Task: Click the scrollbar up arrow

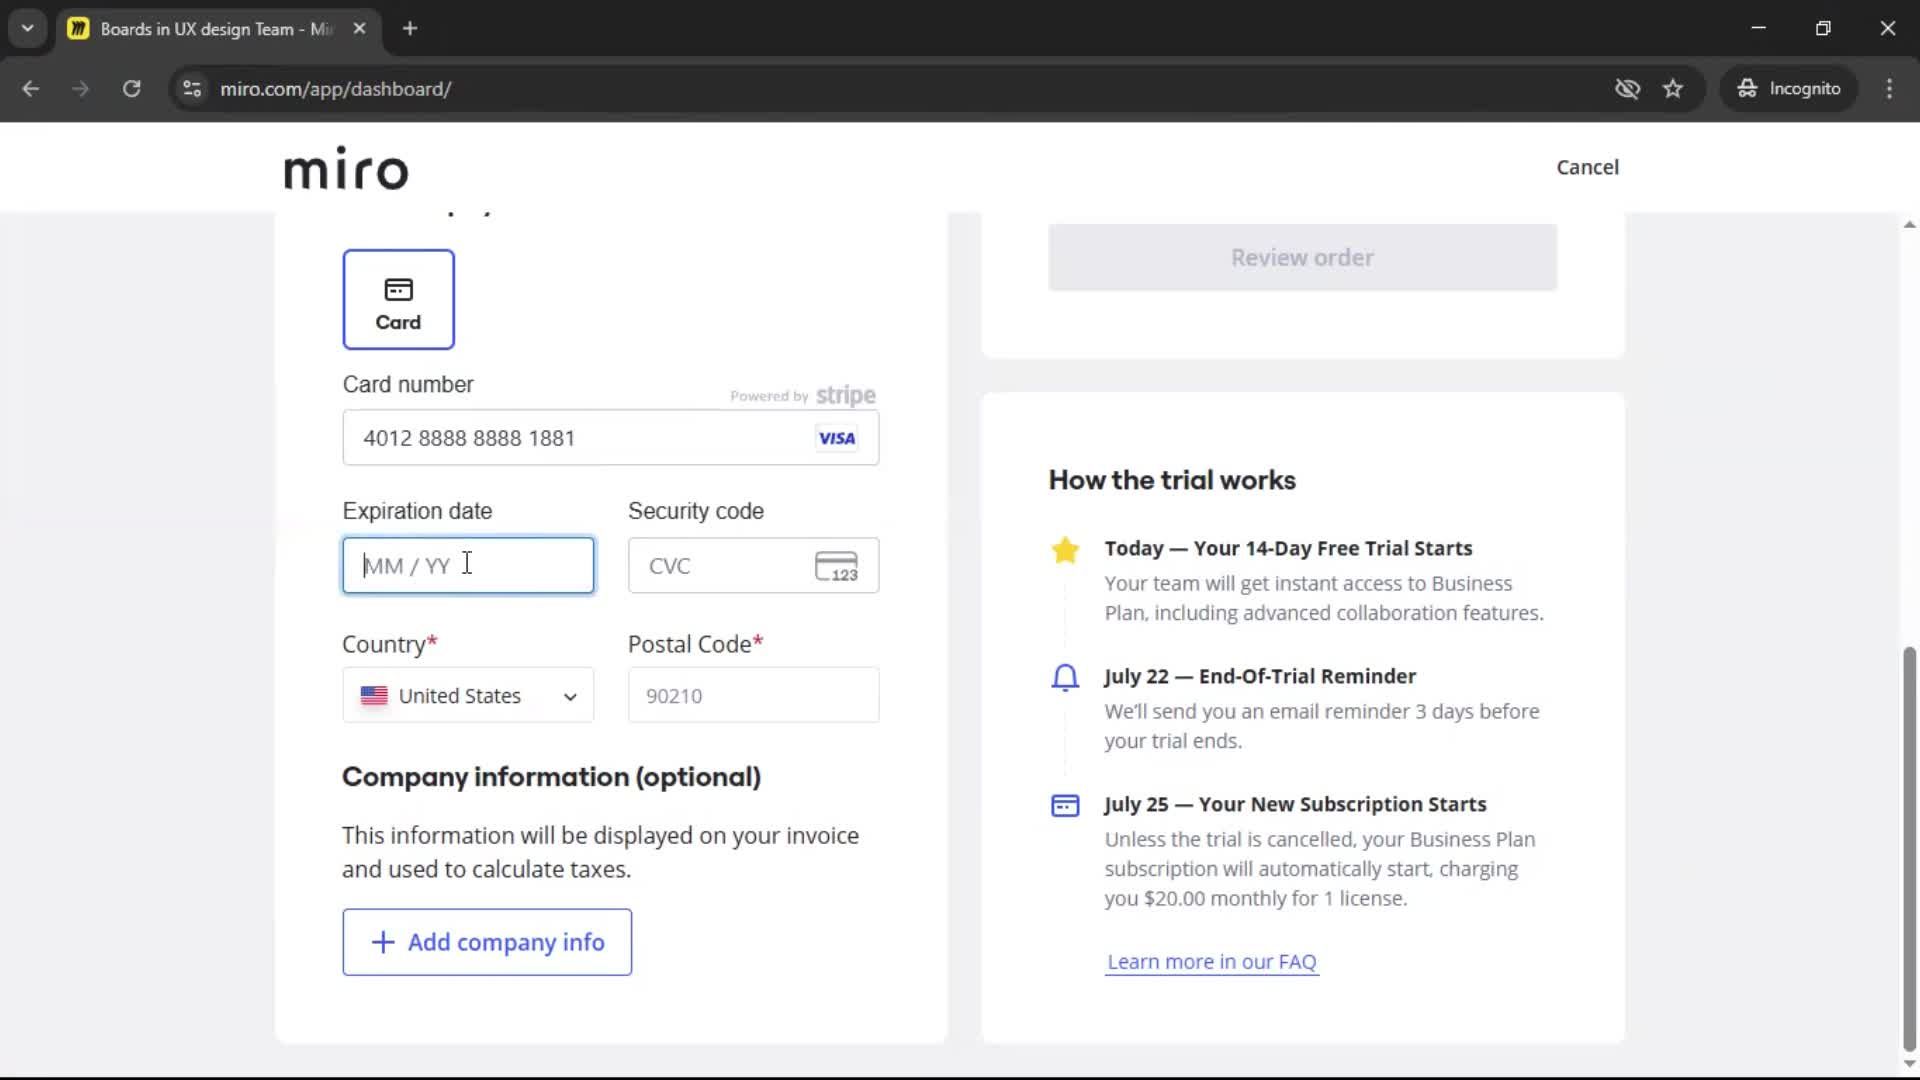Action: tap(1909, 225)
